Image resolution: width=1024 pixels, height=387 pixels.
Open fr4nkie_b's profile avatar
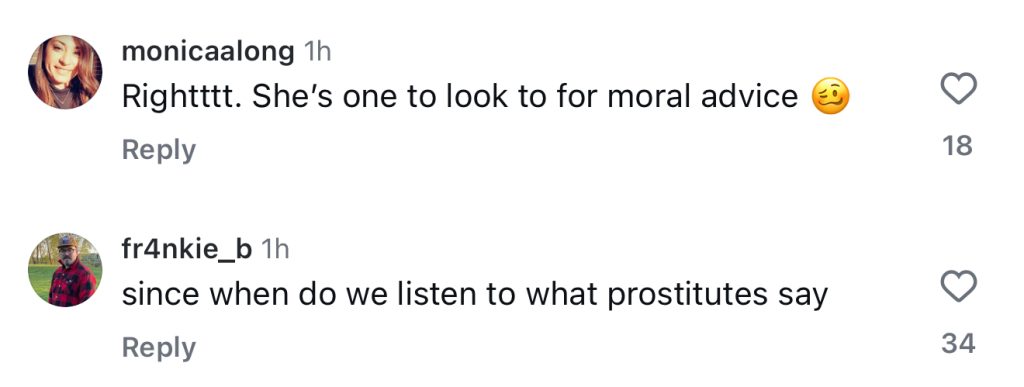click(x=65, y=270)
